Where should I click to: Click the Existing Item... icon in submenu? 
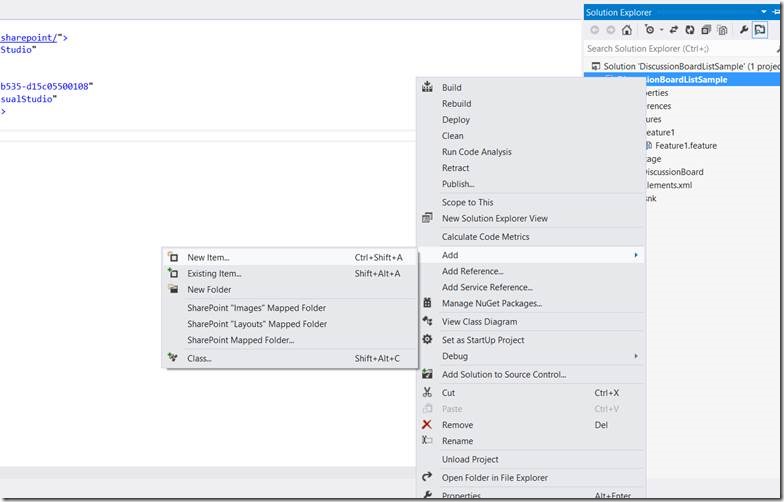coord(173,272)
